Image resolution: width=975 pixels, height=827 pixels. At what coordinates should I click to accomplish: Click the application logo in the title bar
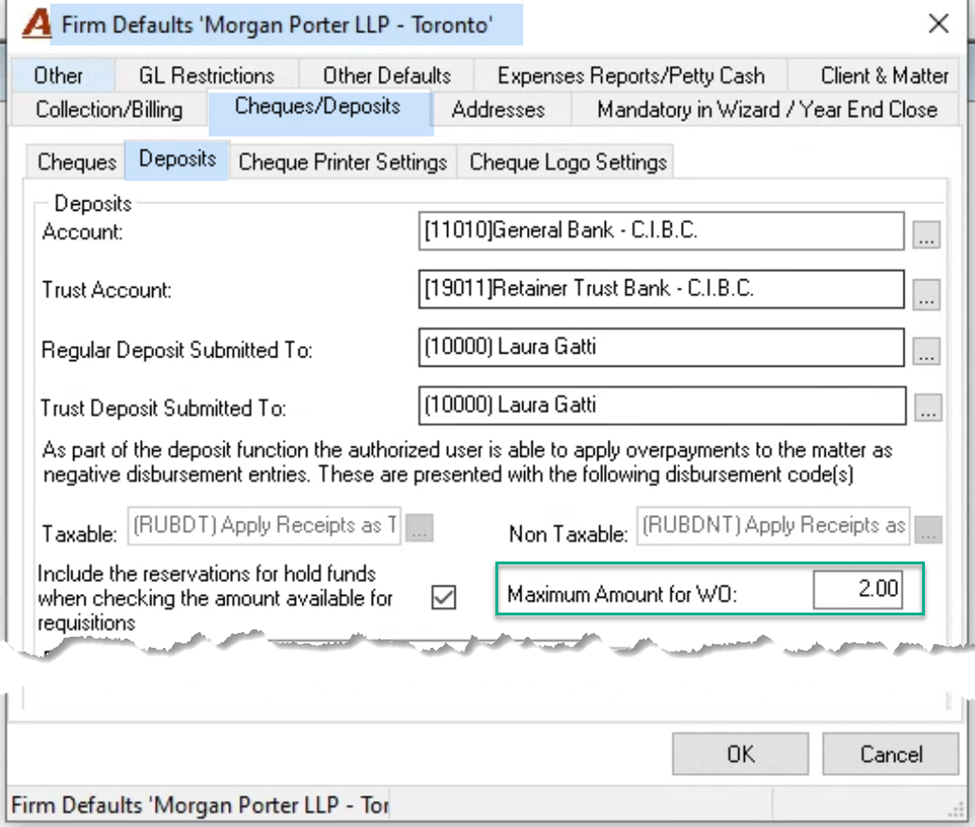click(x=37, y=25)
